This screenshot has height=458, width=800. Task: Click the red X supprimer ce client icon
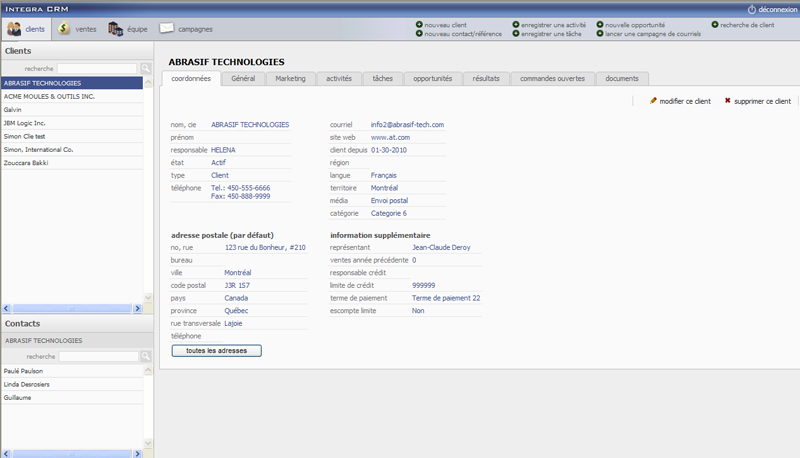(728, 101)
